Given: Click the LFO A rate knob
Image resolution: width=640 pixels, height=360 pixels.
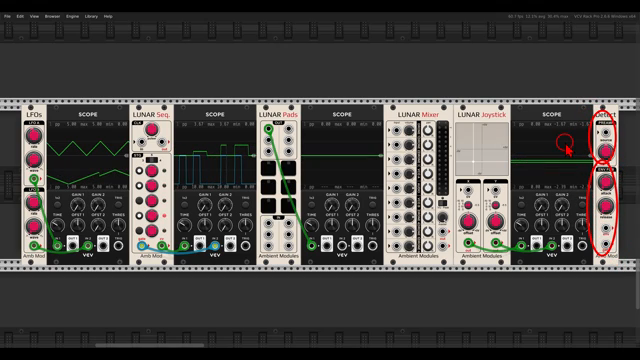Looking at the screenshot, I should (34, 136).
